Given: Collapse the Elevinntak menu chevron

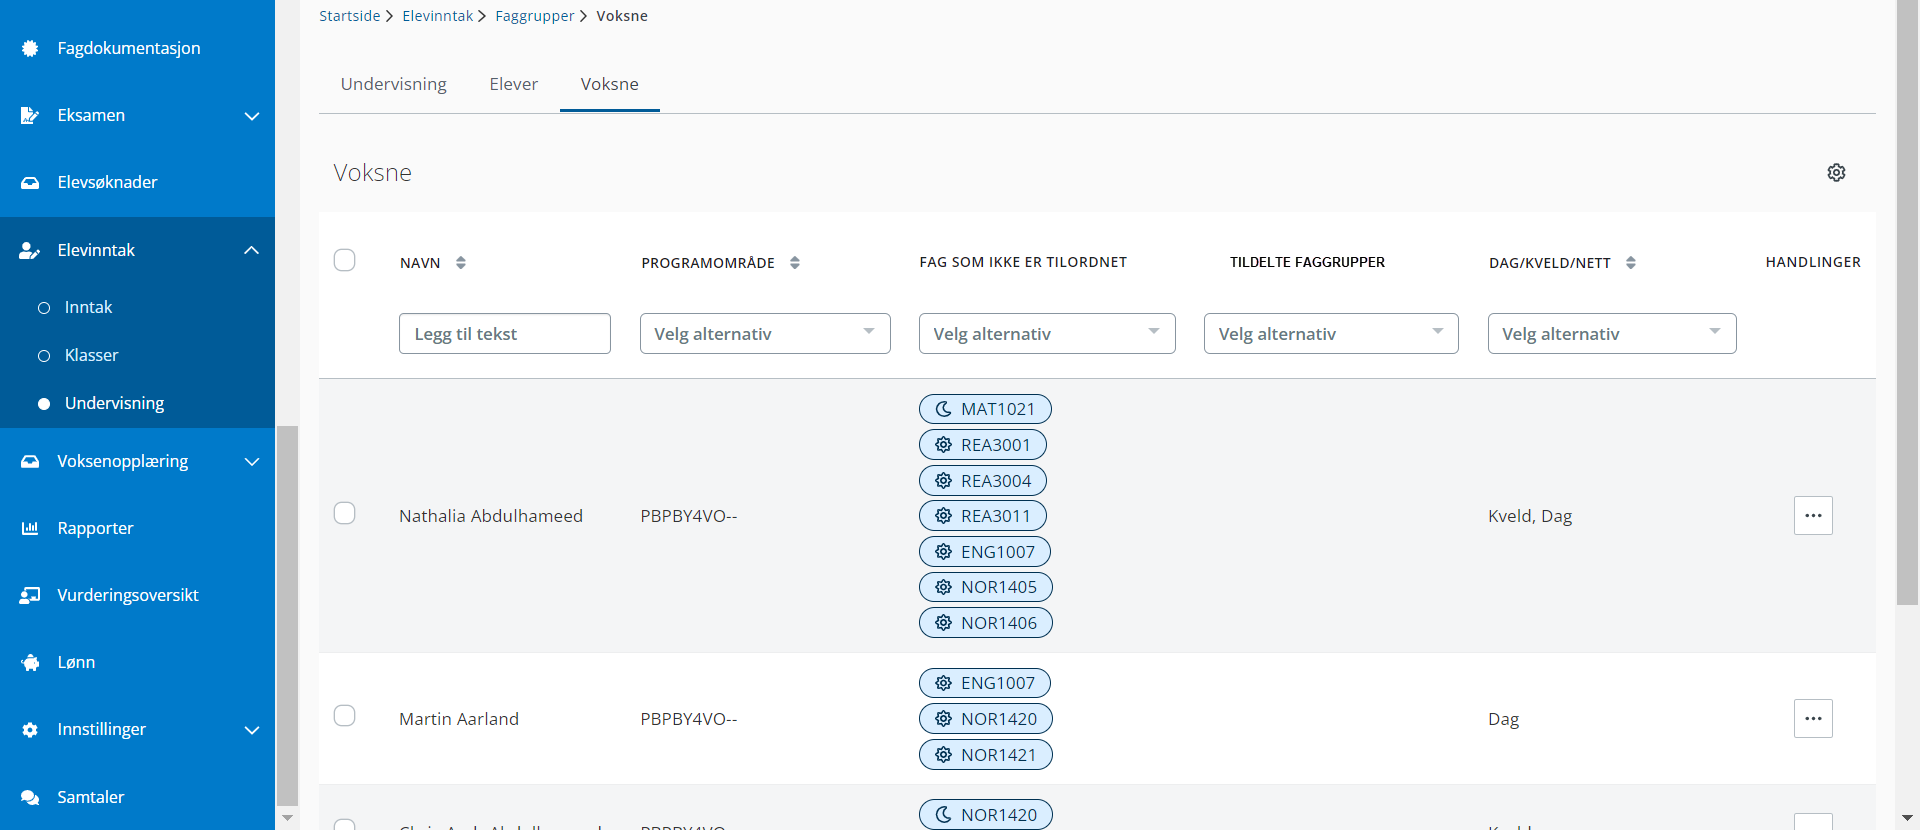Looking at the screenshot, I should pyautogui.click(x=252, y=250).
